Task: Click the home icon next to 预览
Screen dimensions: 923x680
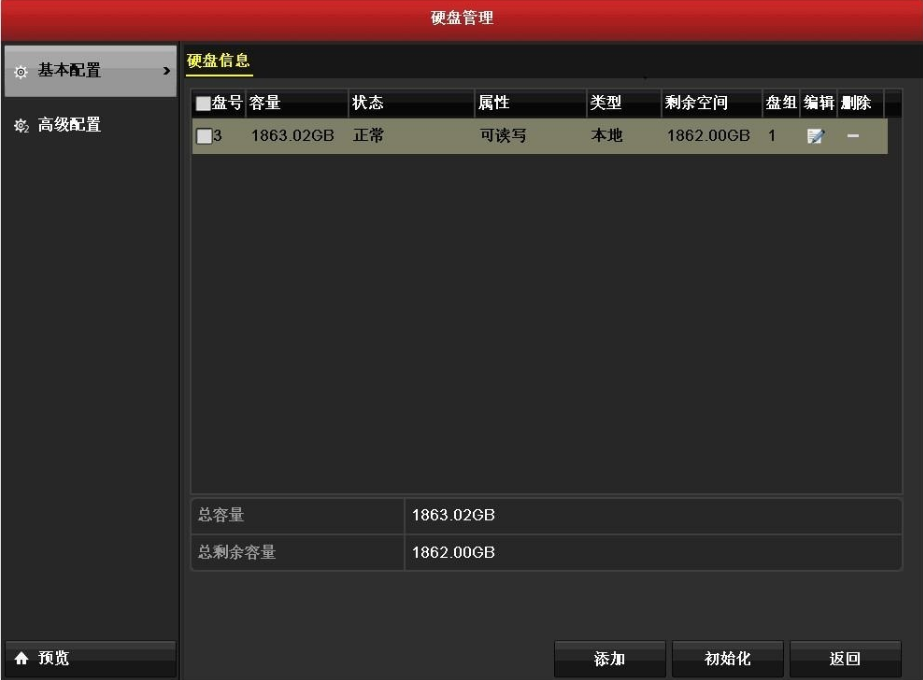Action: [x=21, y=658]
